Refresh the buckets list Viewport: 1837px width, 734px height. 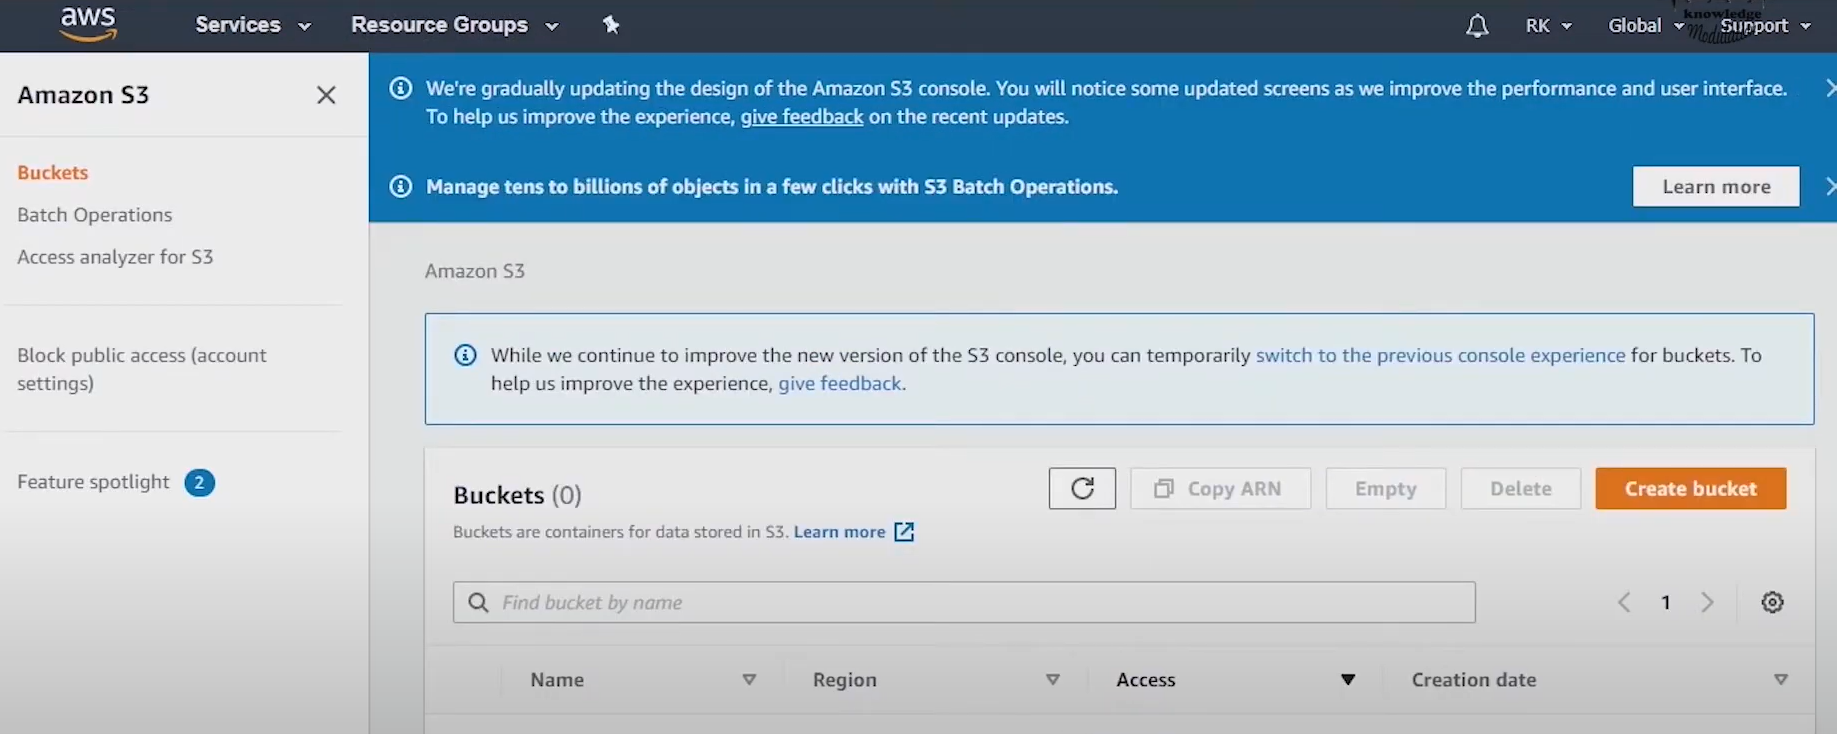(1082, 488)
